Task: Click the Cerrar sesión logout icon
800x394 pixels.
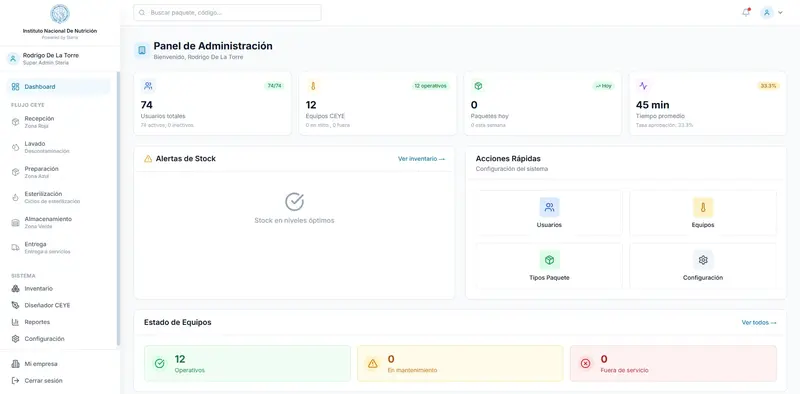Action: pos(15,381)
